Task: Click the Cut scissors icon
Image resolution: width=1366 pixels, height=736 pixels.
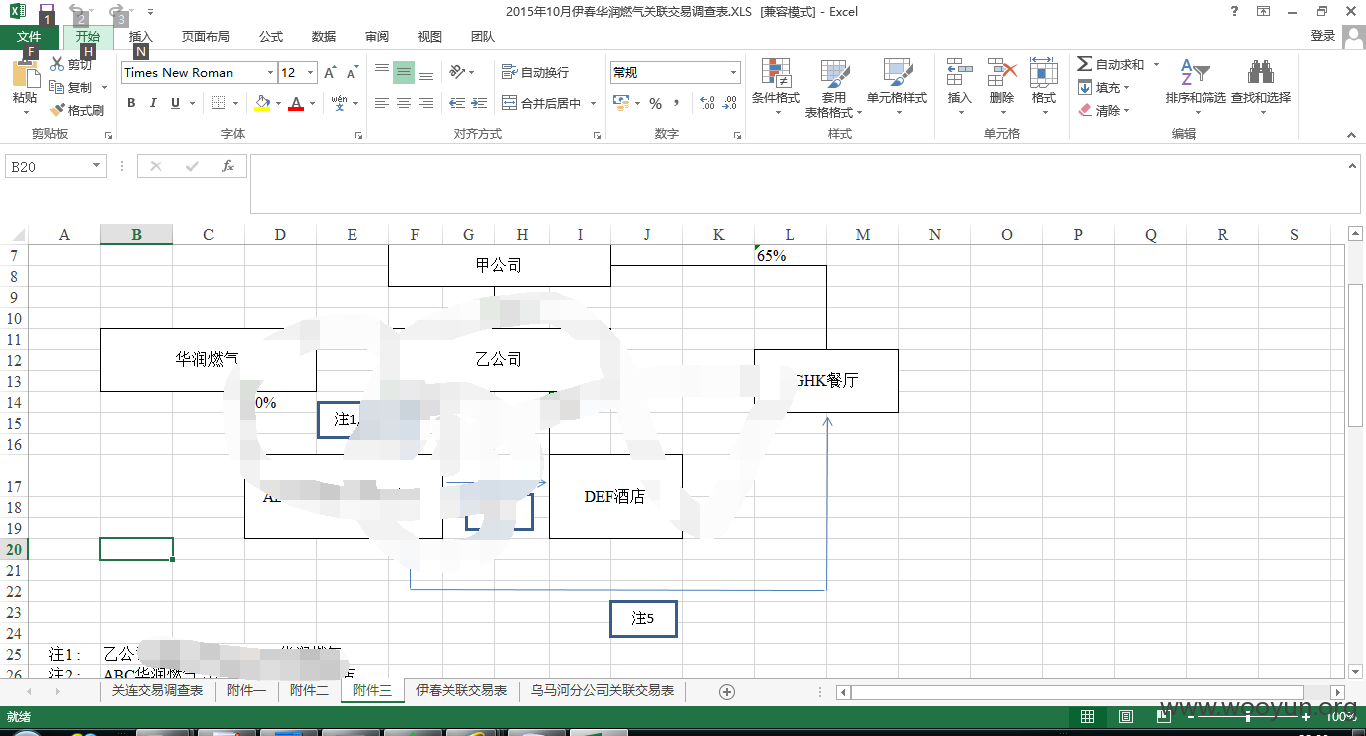Action: tap(57, 65)
